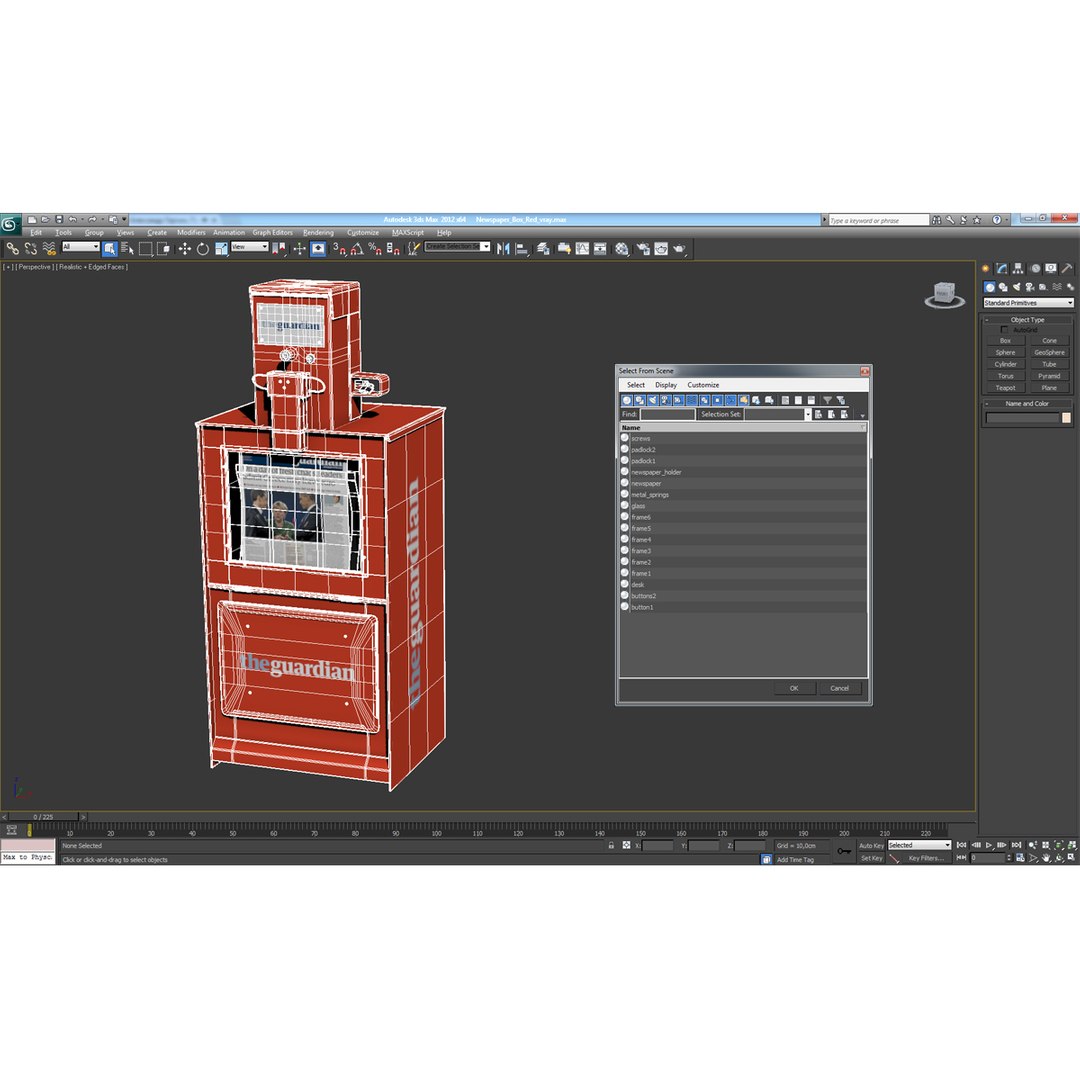Open the Rendering menu
Image resolution: width=1080 pixels, height=1080 pixels.
(x=318, y=233)
